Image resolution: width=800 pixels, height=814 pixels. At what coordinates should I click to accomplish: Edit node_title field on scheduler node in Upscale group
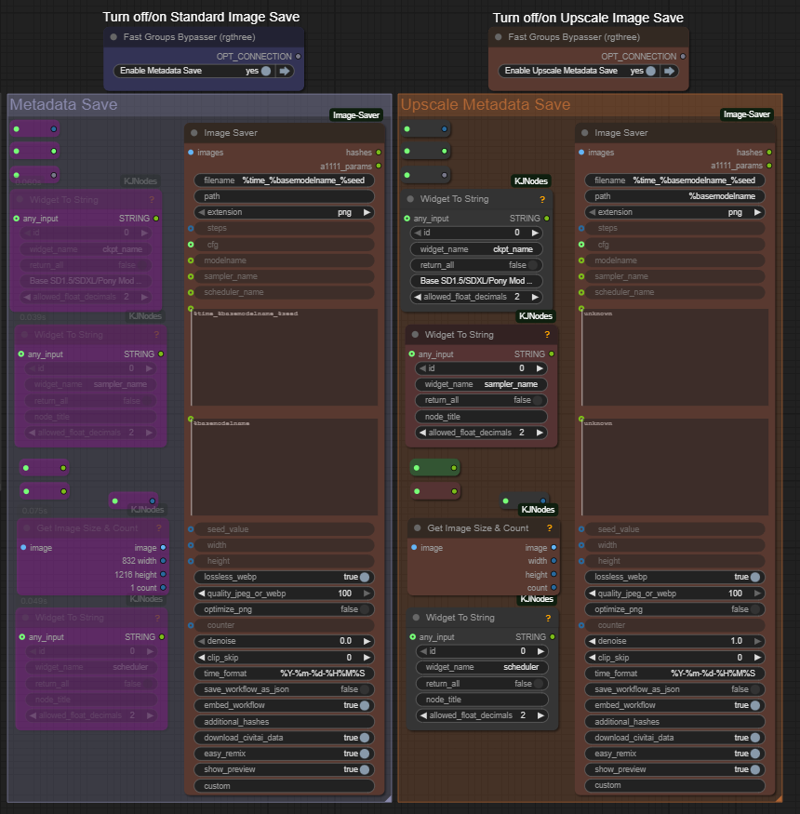482,700
